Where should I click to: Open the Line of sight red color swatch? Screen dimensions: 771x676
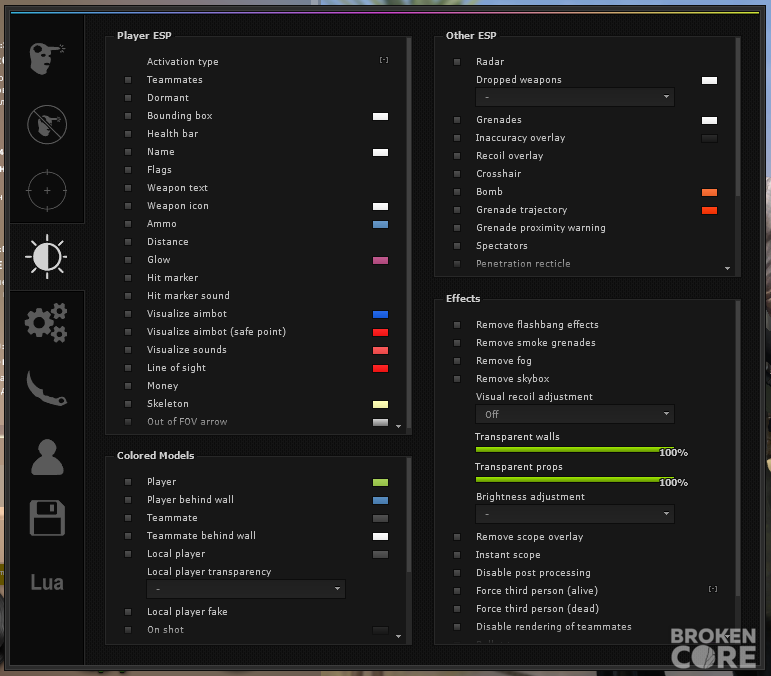pyautogui.click(x=380, y=368)
